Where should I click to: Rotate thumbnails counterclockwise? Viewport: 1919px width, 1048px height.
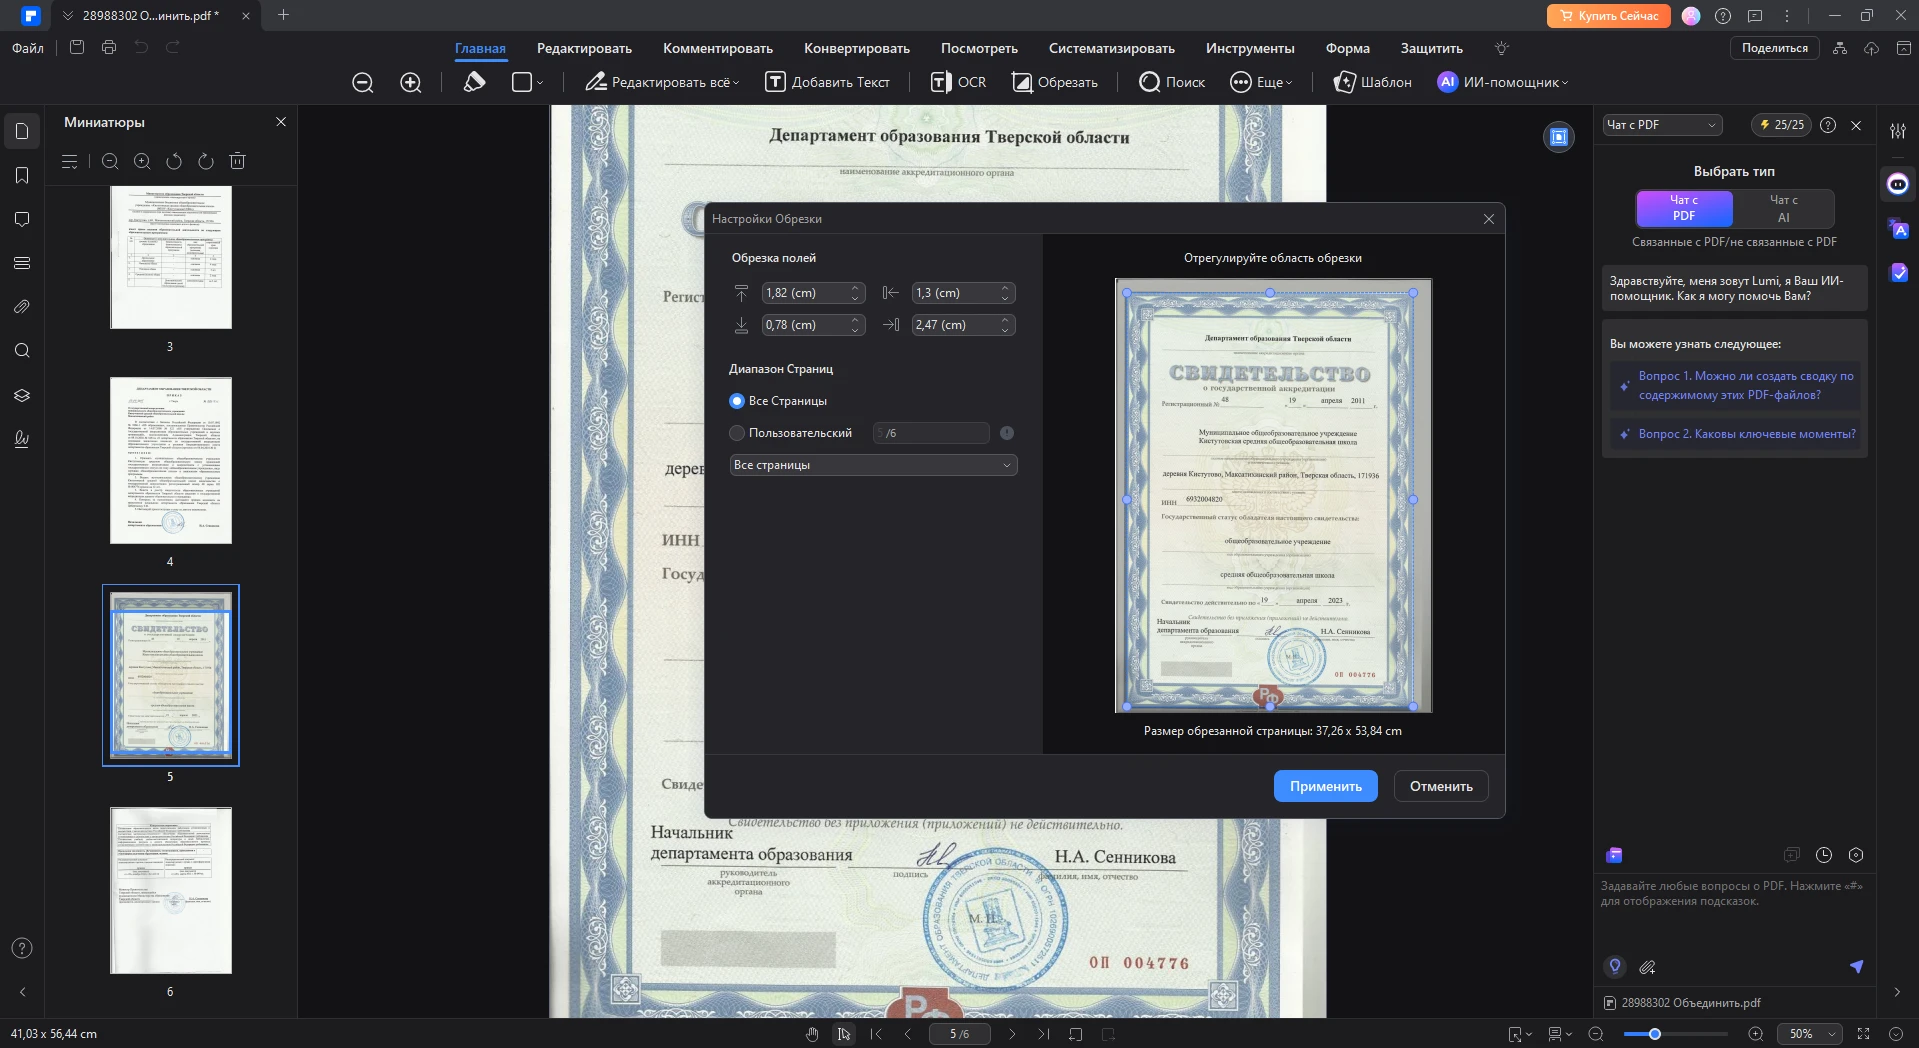(174, 161)
